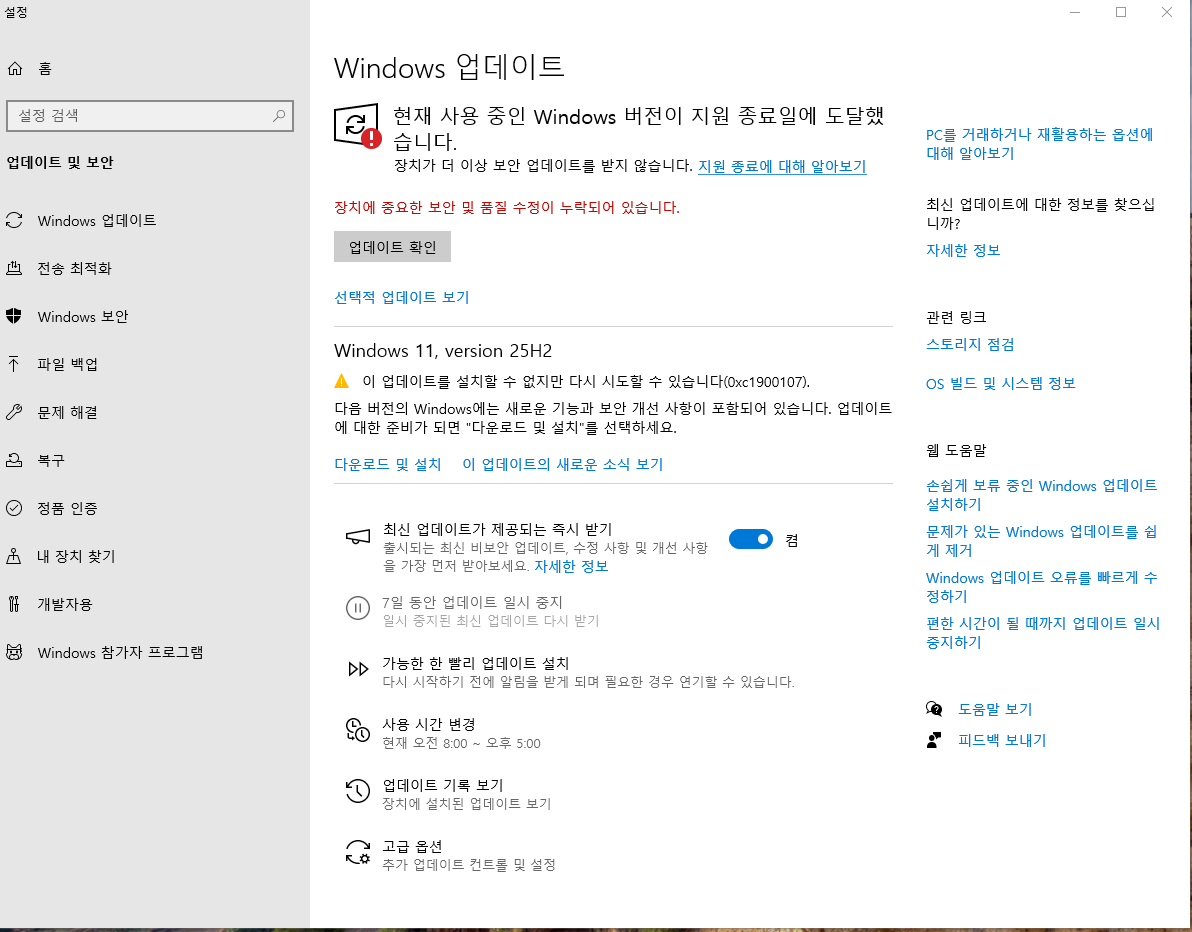The image size is (1192, 932).
Task: Open Windows 업데이트 오류를 빠르게 수정하기 link
Action: [1041, 587]
